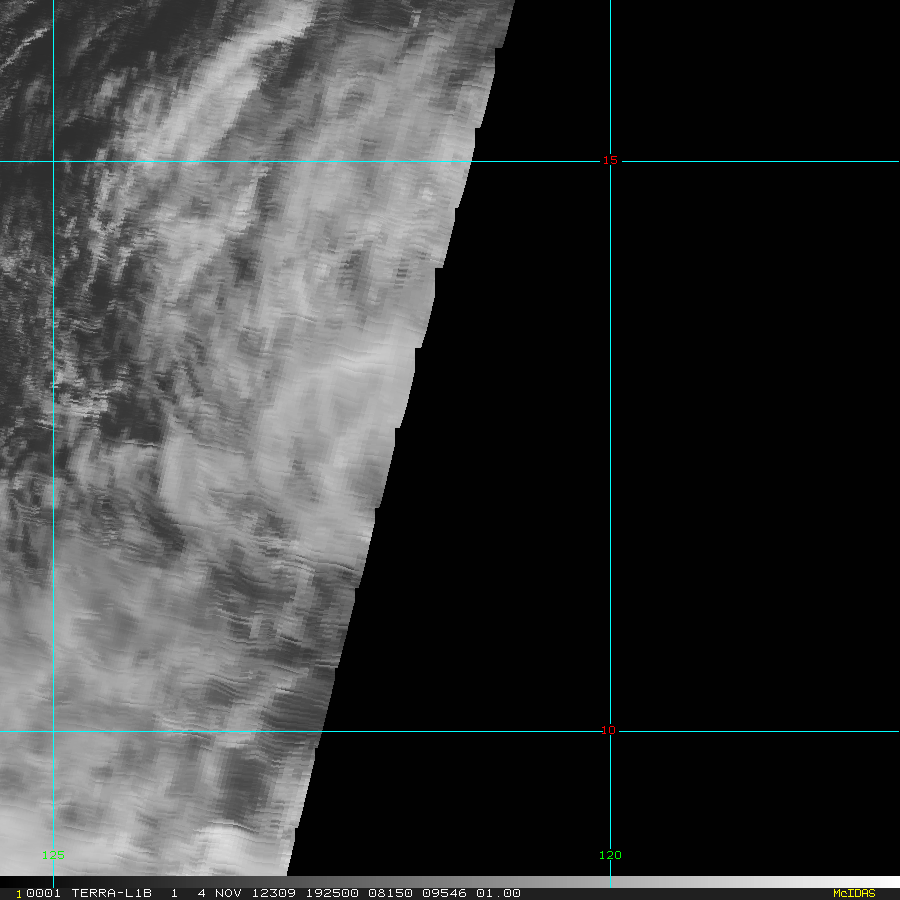Screen dimensions: 900x900
Task: Click the red 15 latitude label
Action: [610, 160]
